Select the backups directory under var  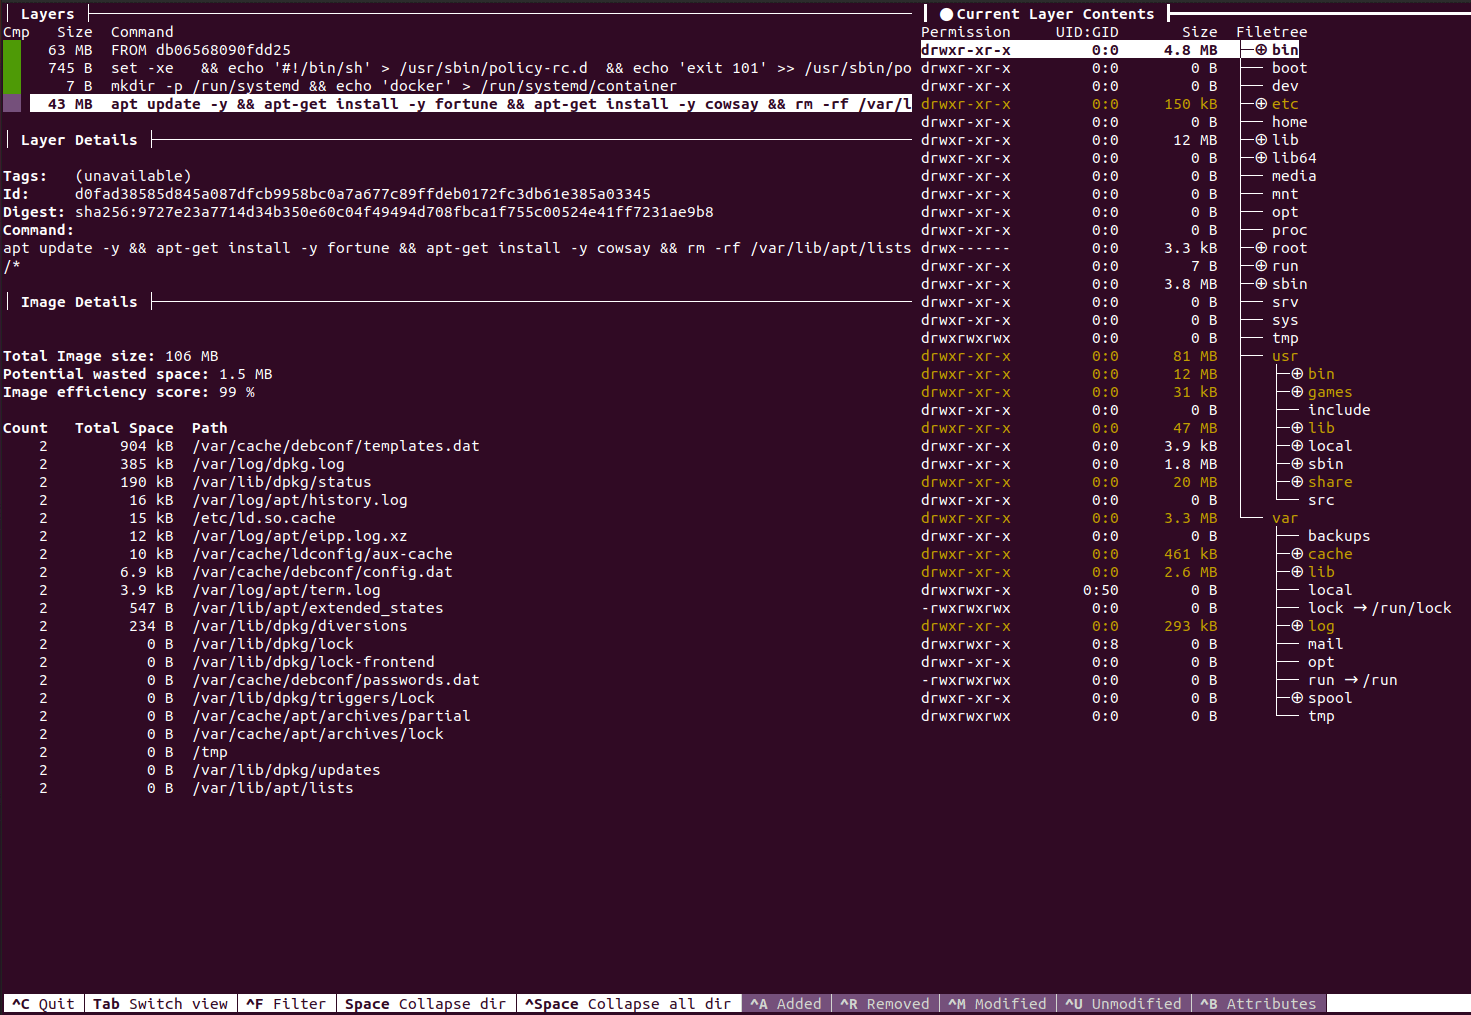(1339, 536)
